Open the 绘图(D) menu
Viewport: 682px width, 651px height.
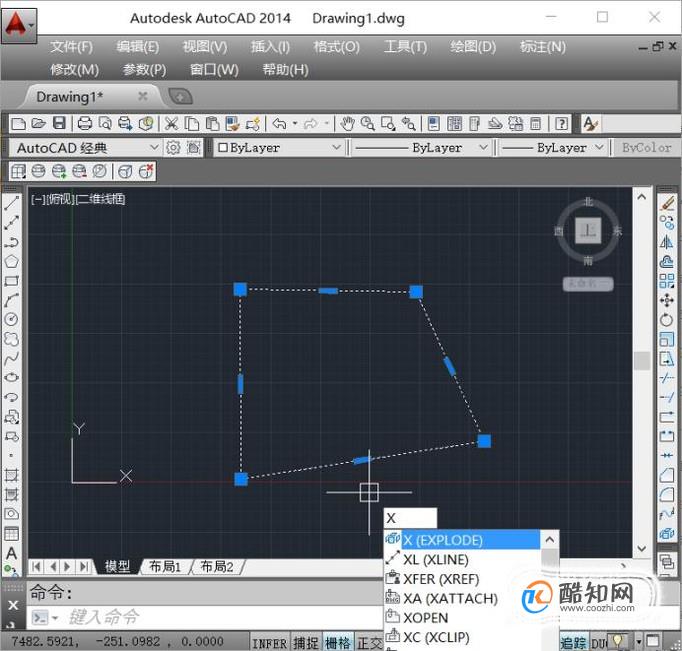473,47
